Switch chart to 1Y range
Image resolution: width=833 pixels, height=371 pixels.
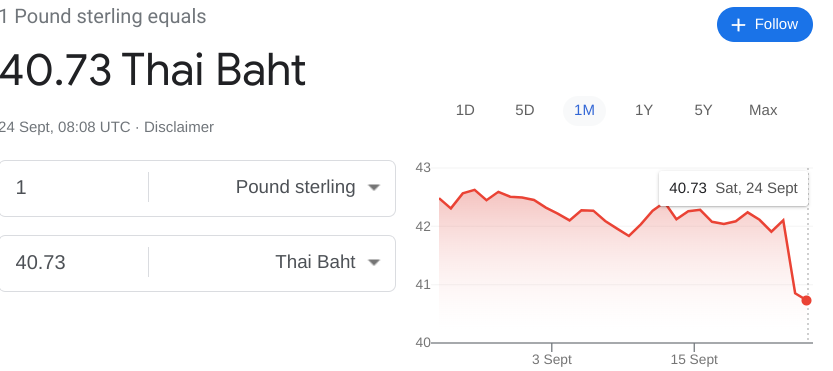click(643, 111)
